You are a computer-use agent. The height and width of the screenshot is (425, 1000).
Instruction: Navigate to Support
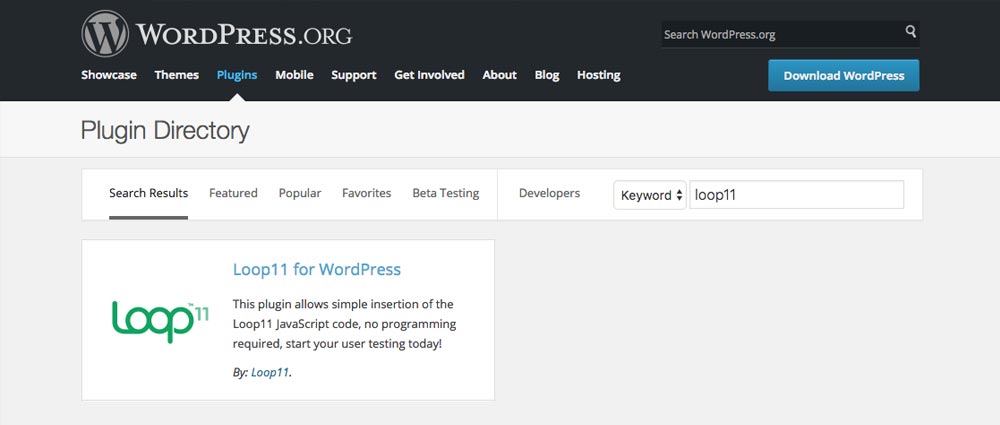click(354, 75)
